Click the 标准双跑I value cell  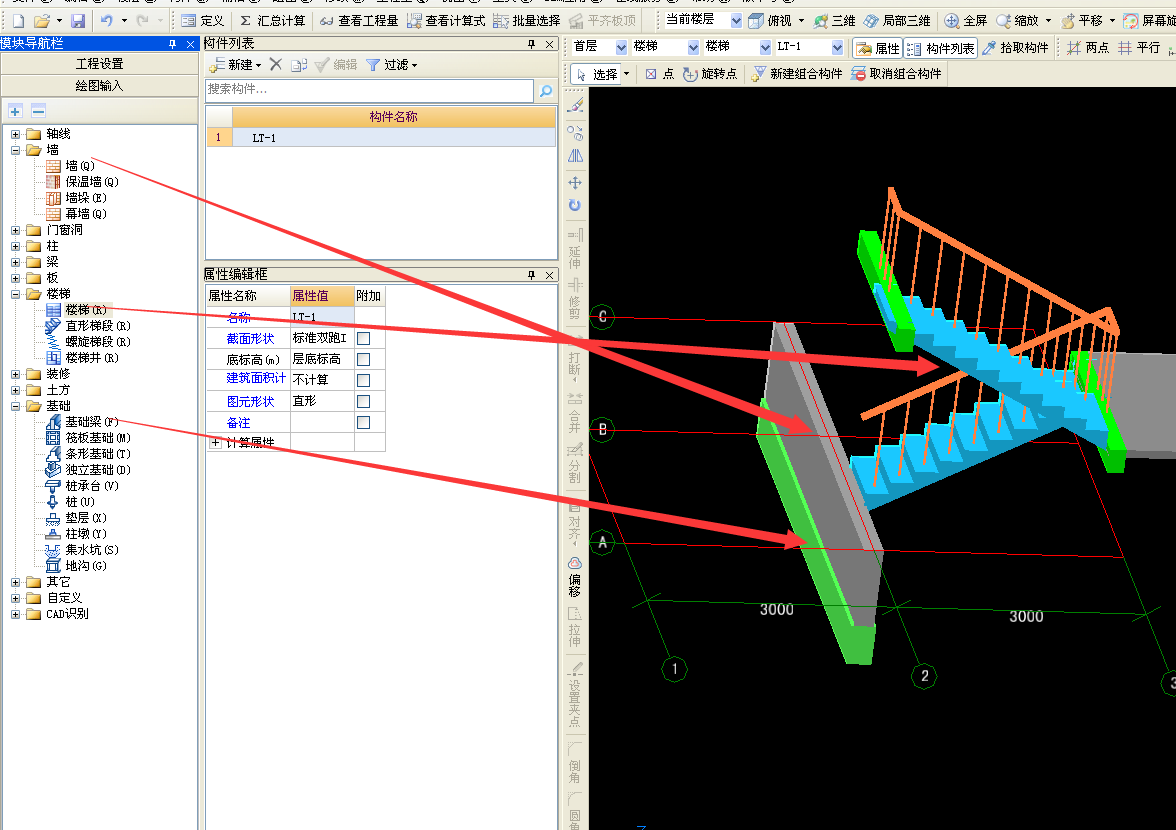pos(322,338)
